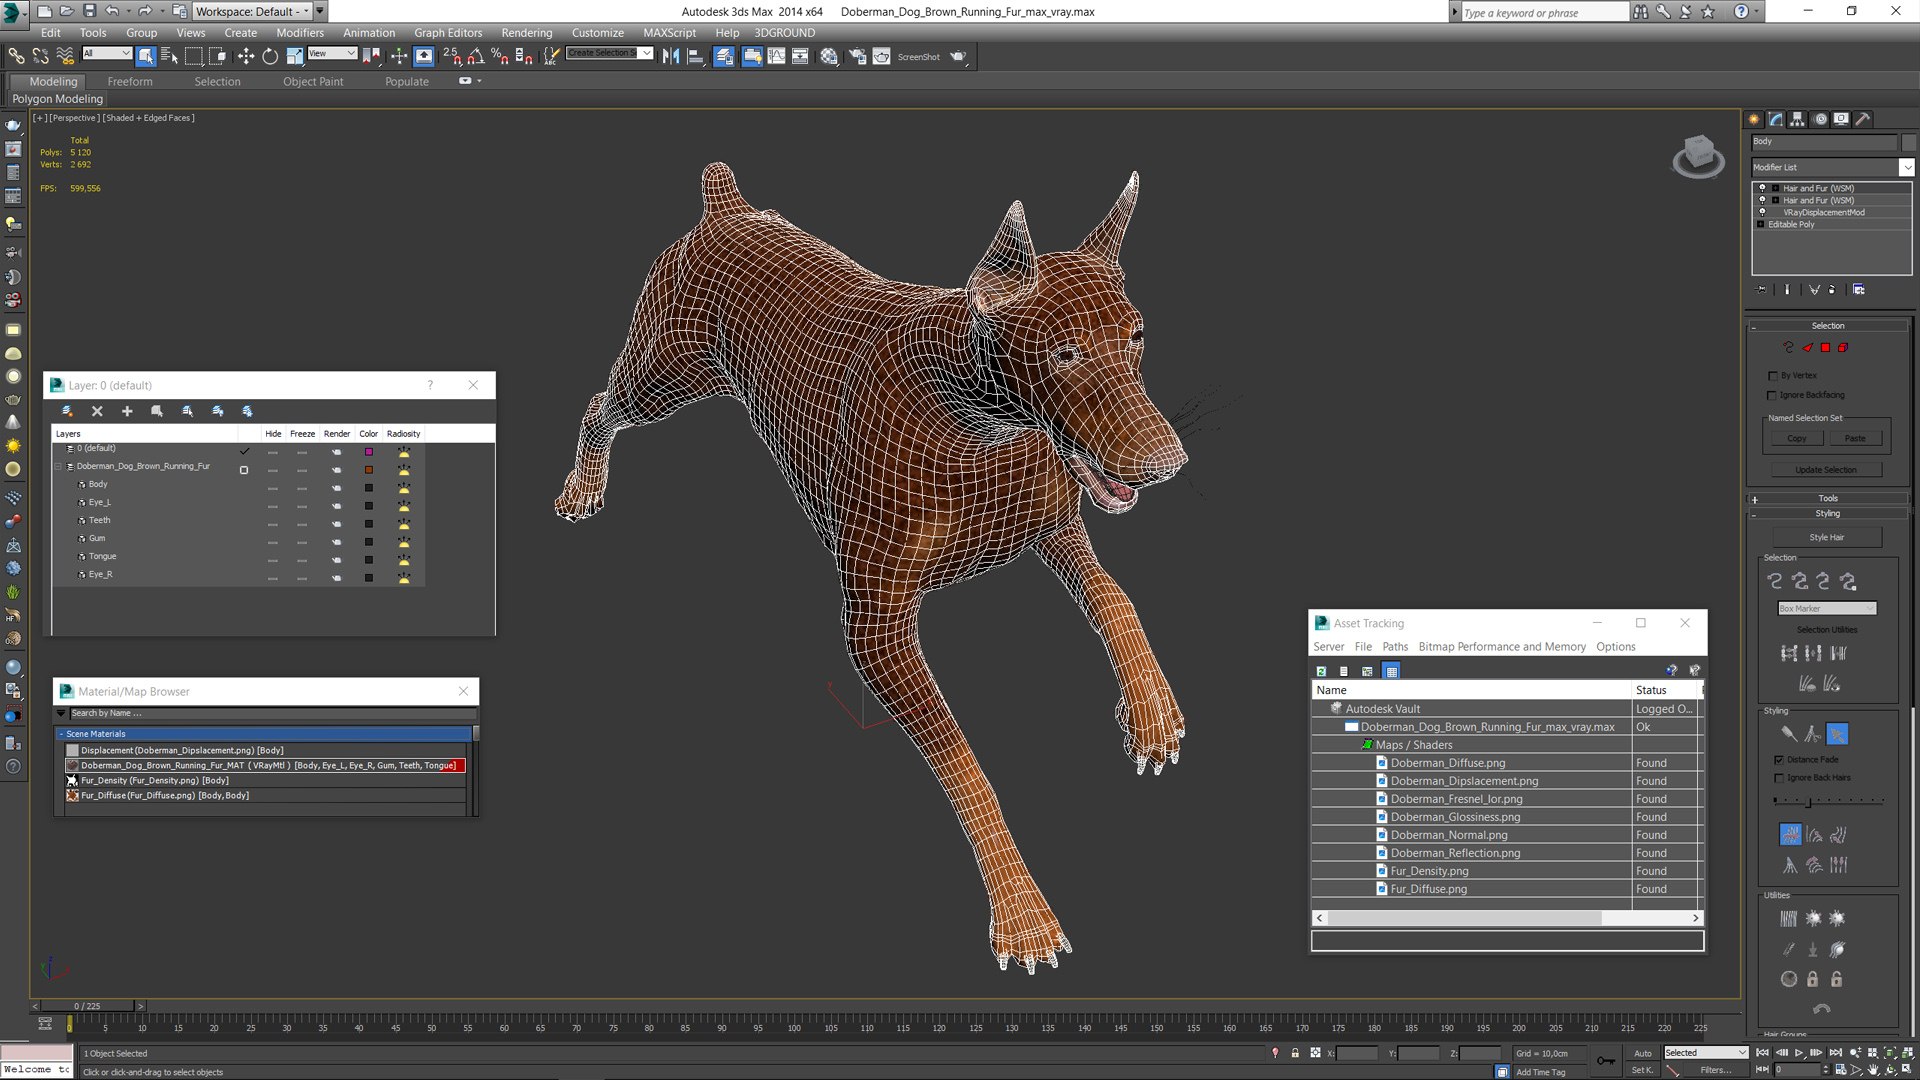Collapse the Selection rollout header
The image size is (1920, 1080).
tap(1827, 326)
